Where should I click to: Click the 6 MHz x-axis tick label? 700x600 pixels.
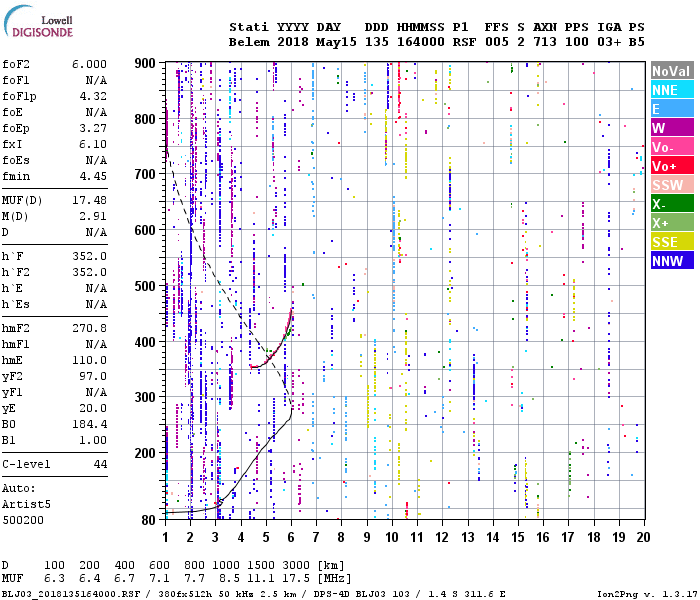coord(291,537)
